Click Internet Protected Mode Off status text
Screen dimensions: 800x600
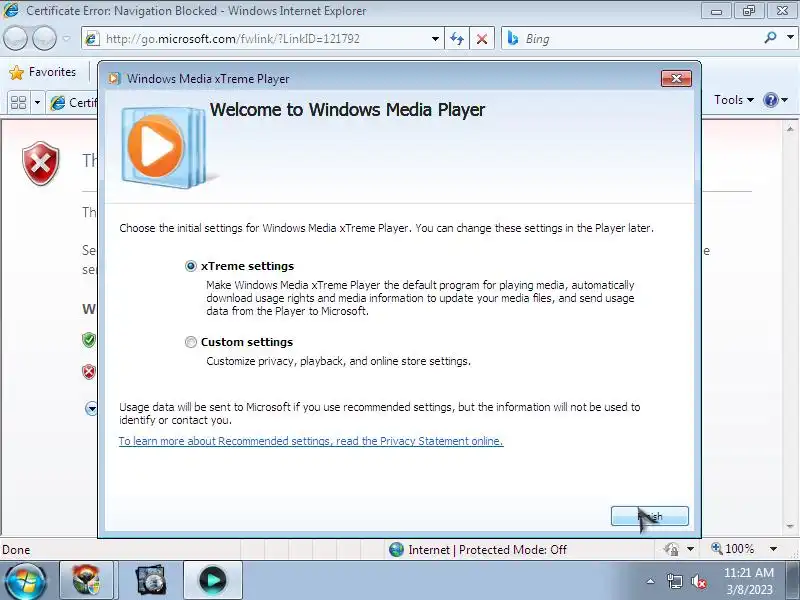click(488, 549)
